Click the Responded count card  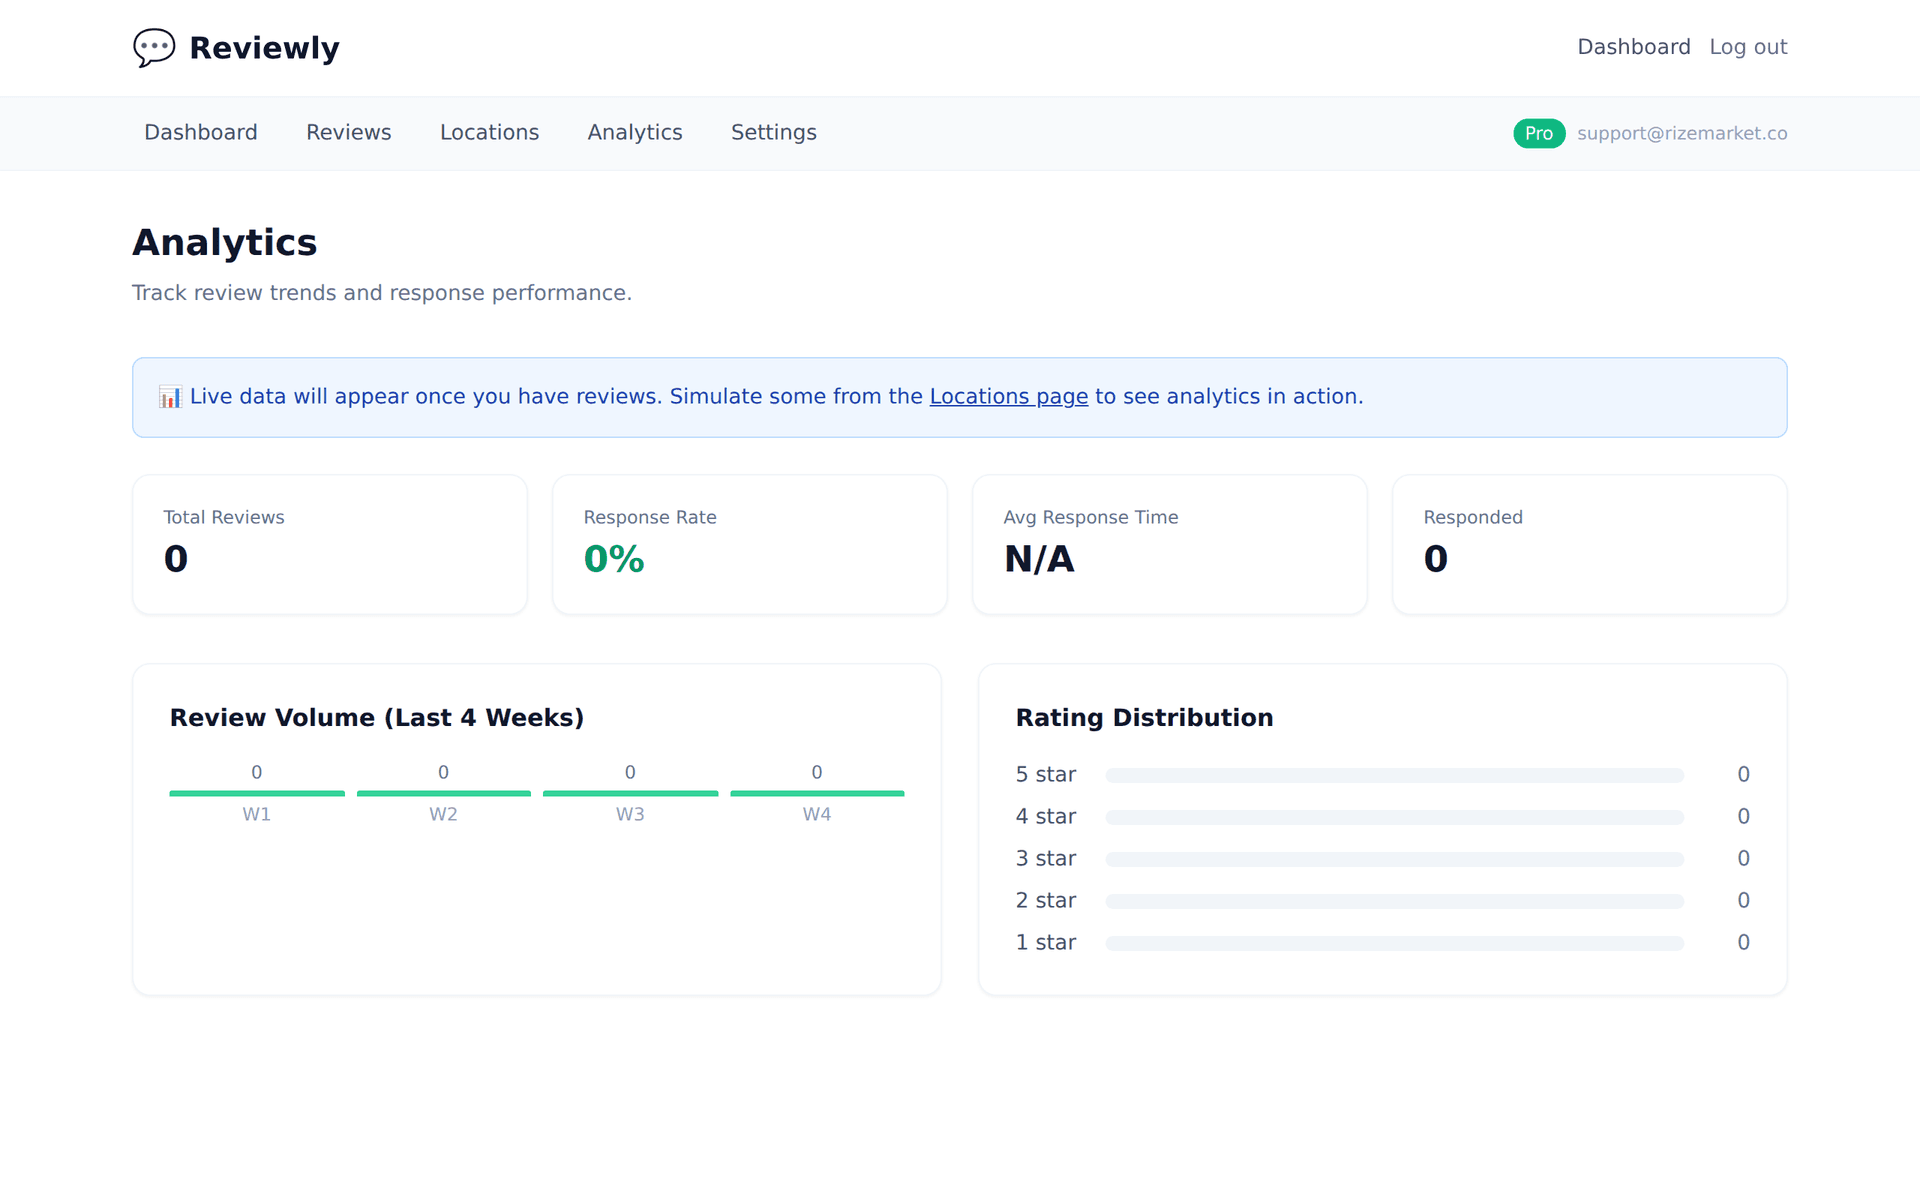[x=1589, y=544]
